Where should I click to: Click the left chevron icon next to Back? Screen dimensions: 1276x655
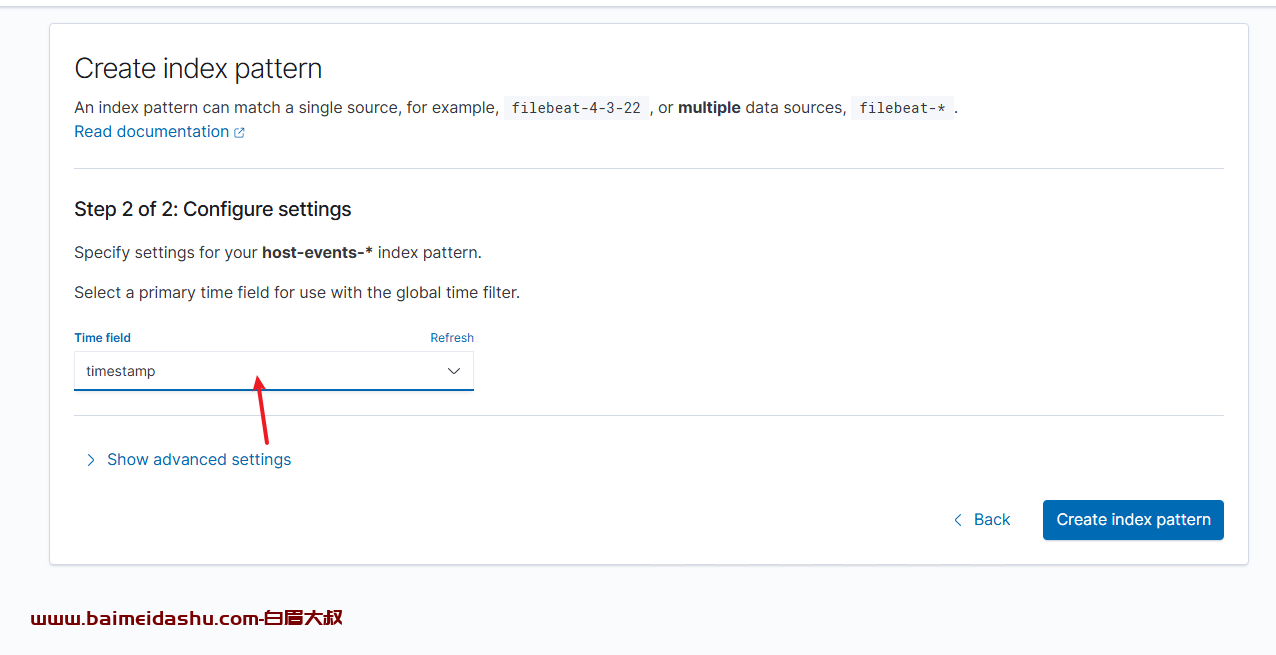click(958, 520)
